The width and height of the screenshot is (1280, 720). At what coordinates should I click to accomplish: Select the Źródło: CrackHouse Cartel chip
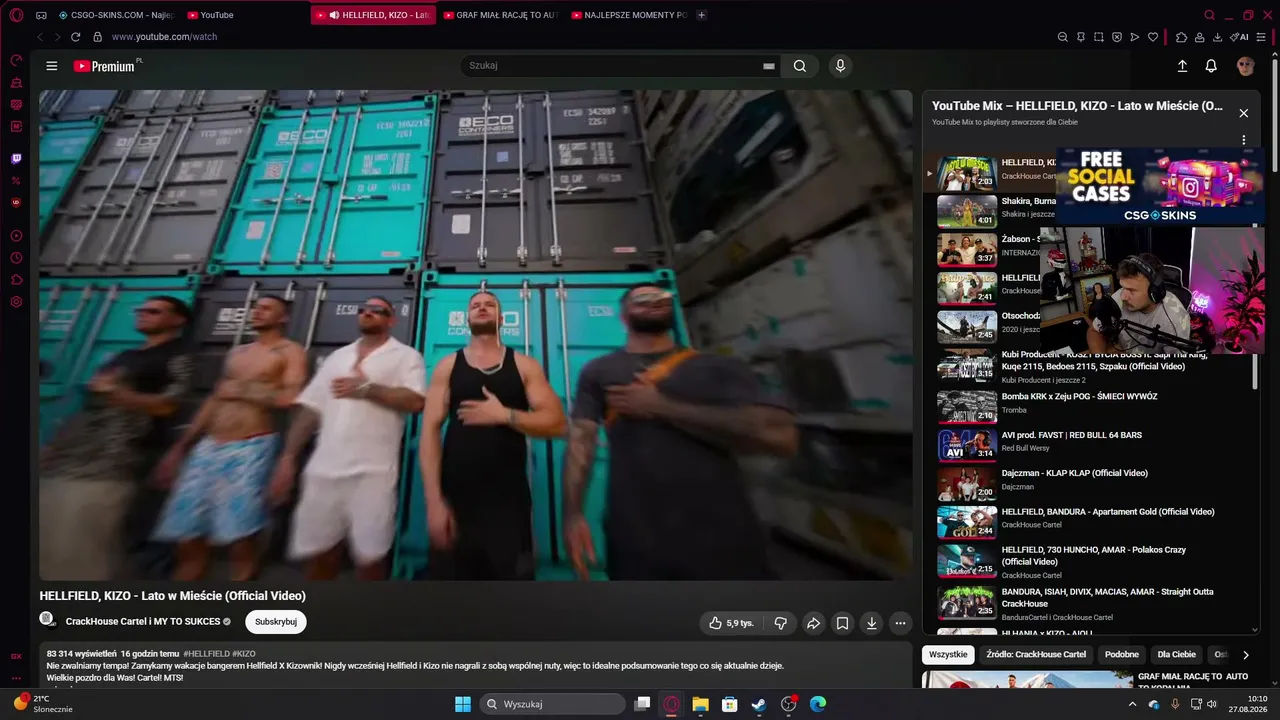pyautogui.click(x=1036, y=655)
